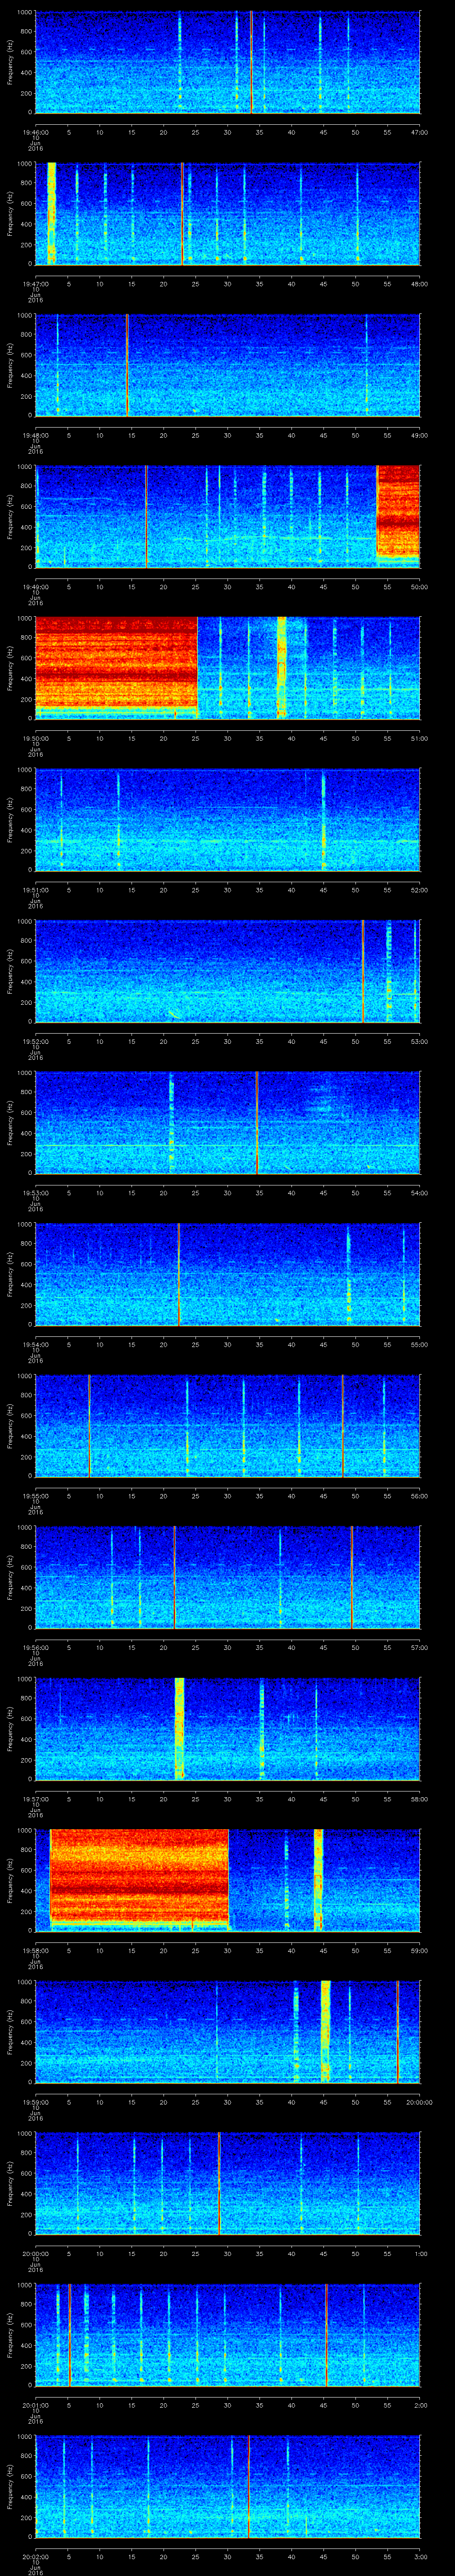Click 'Frequency (Hz)' axis label of 19:50 panel
Viewport: 455px width, 2576px height.
coord(11,668)
